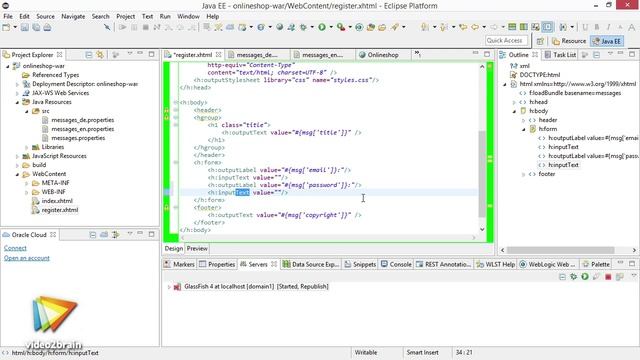Viewport: 640px width, 360px height.
Task: Switch to the Onlineshop browser tab
Action: click(x=378, y=55)
